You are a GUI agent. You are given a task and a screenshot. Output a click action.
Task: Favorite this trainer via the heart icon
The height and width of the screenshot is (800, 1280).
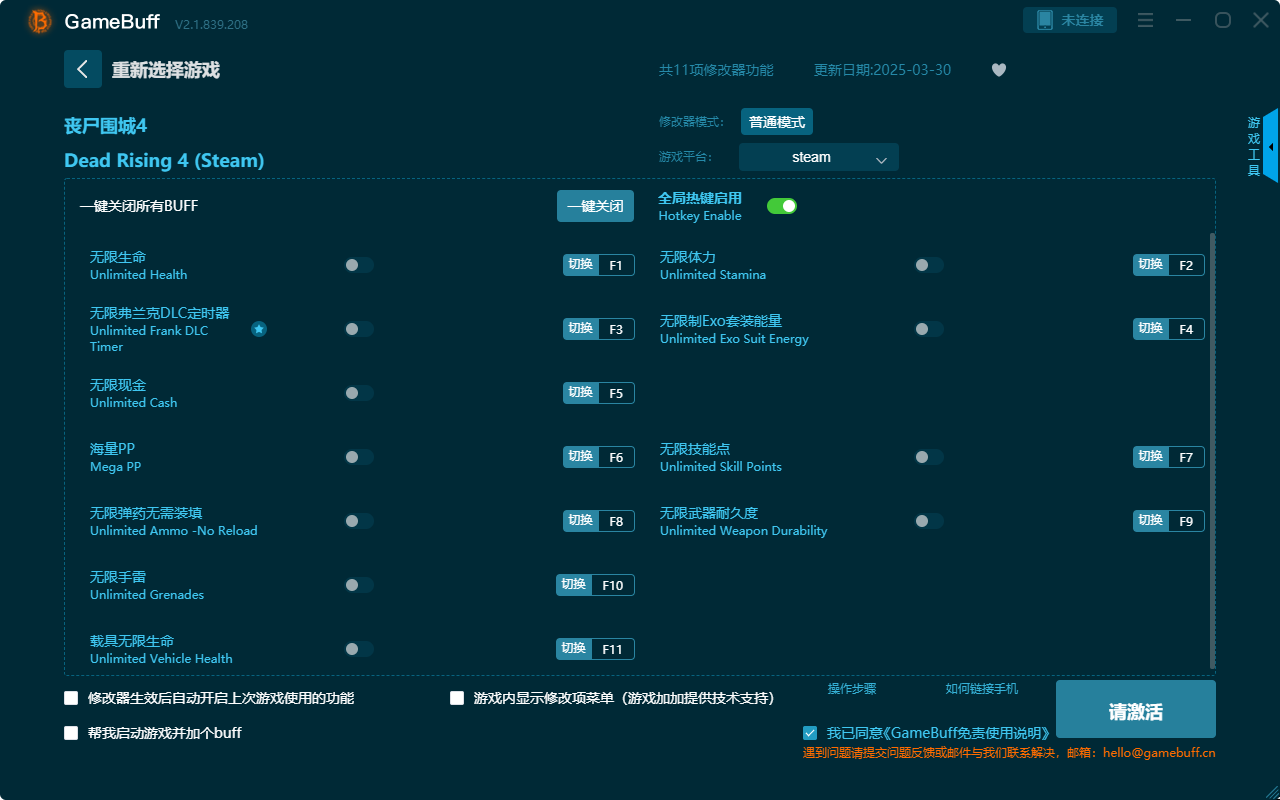(x=998, y=70)
